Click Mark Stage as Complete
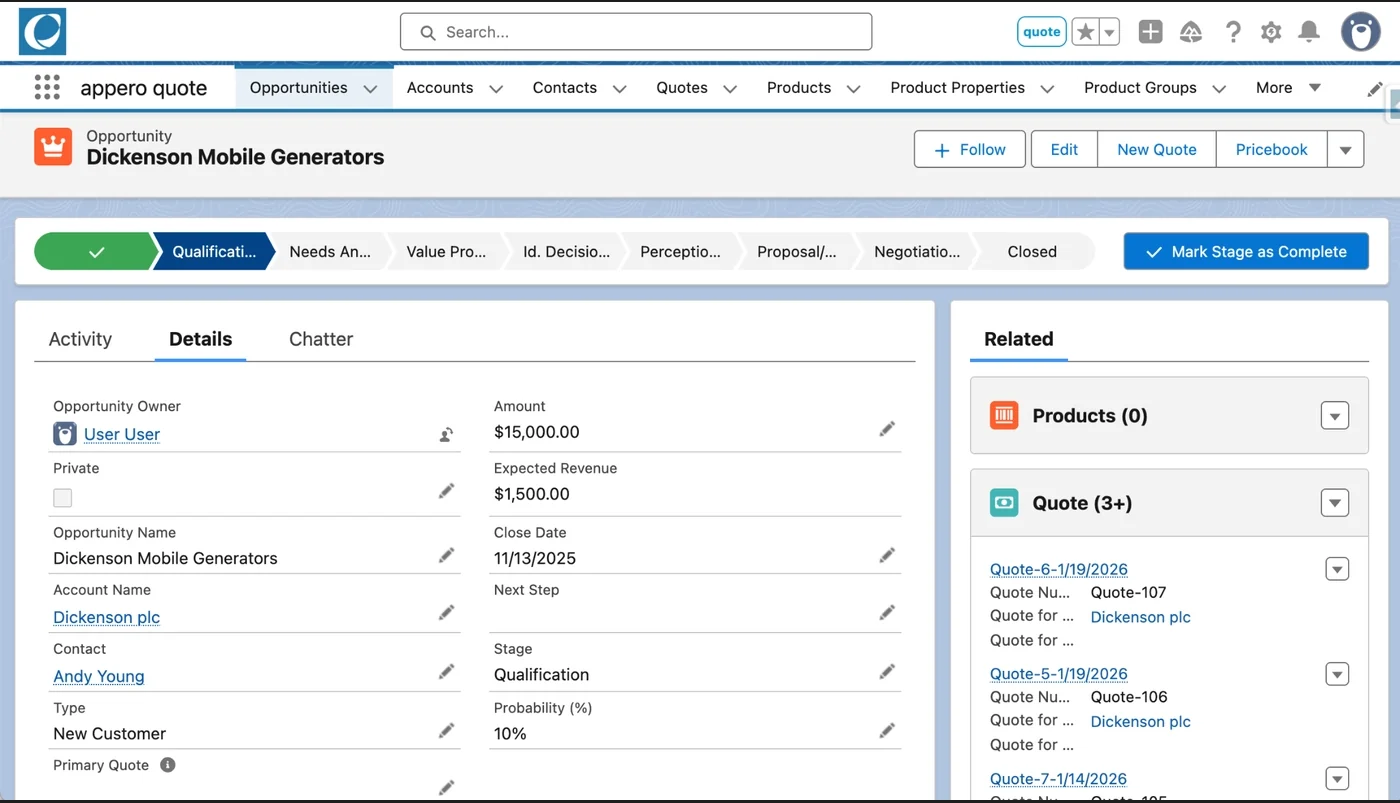 pos(1246,252)
